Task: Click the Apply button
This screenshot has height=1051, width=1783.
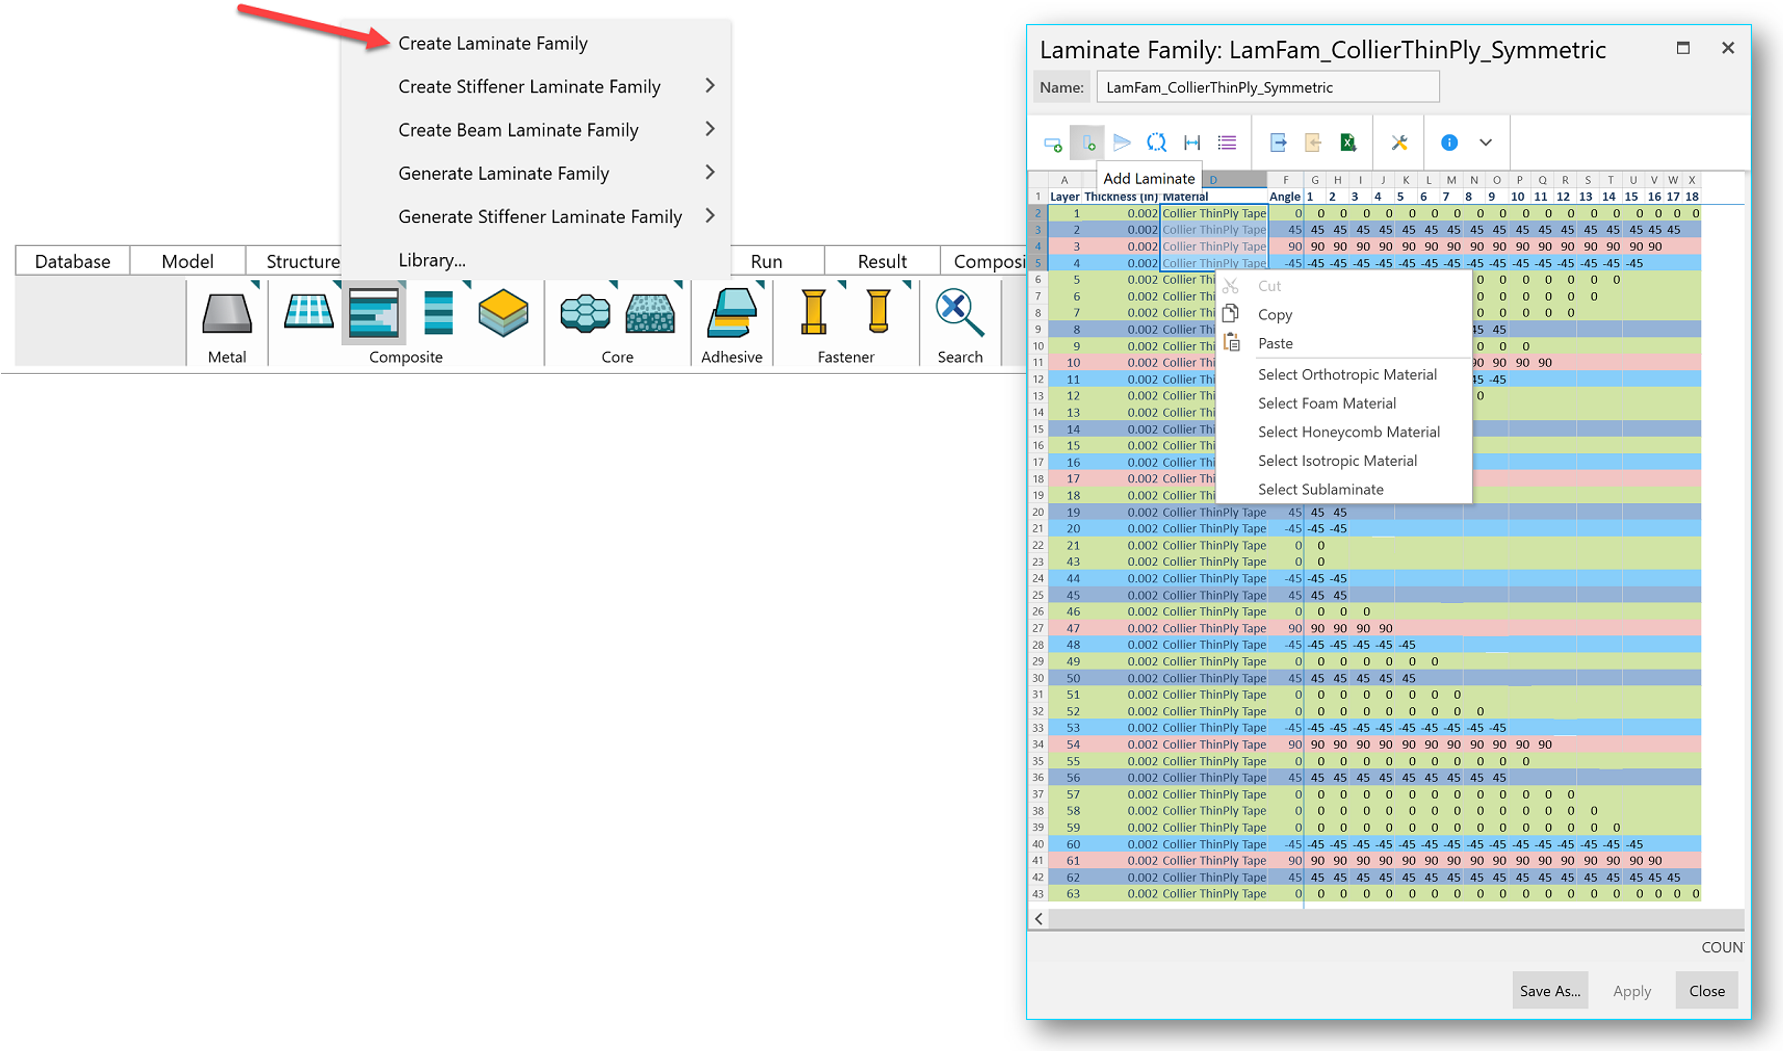Action: (x=1632, y=991)
